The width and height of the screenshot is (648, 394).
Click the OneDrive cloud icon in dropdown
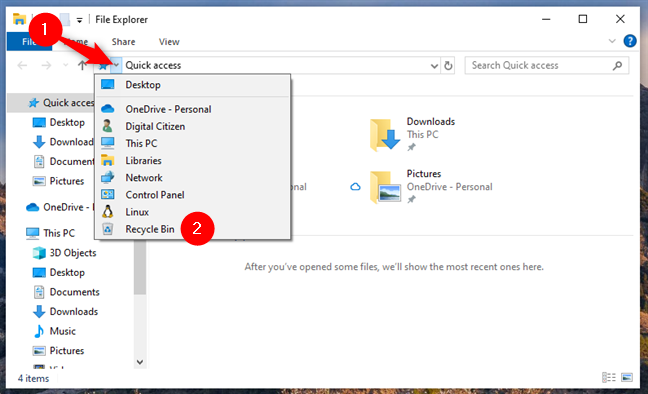(x=107, y=109)
